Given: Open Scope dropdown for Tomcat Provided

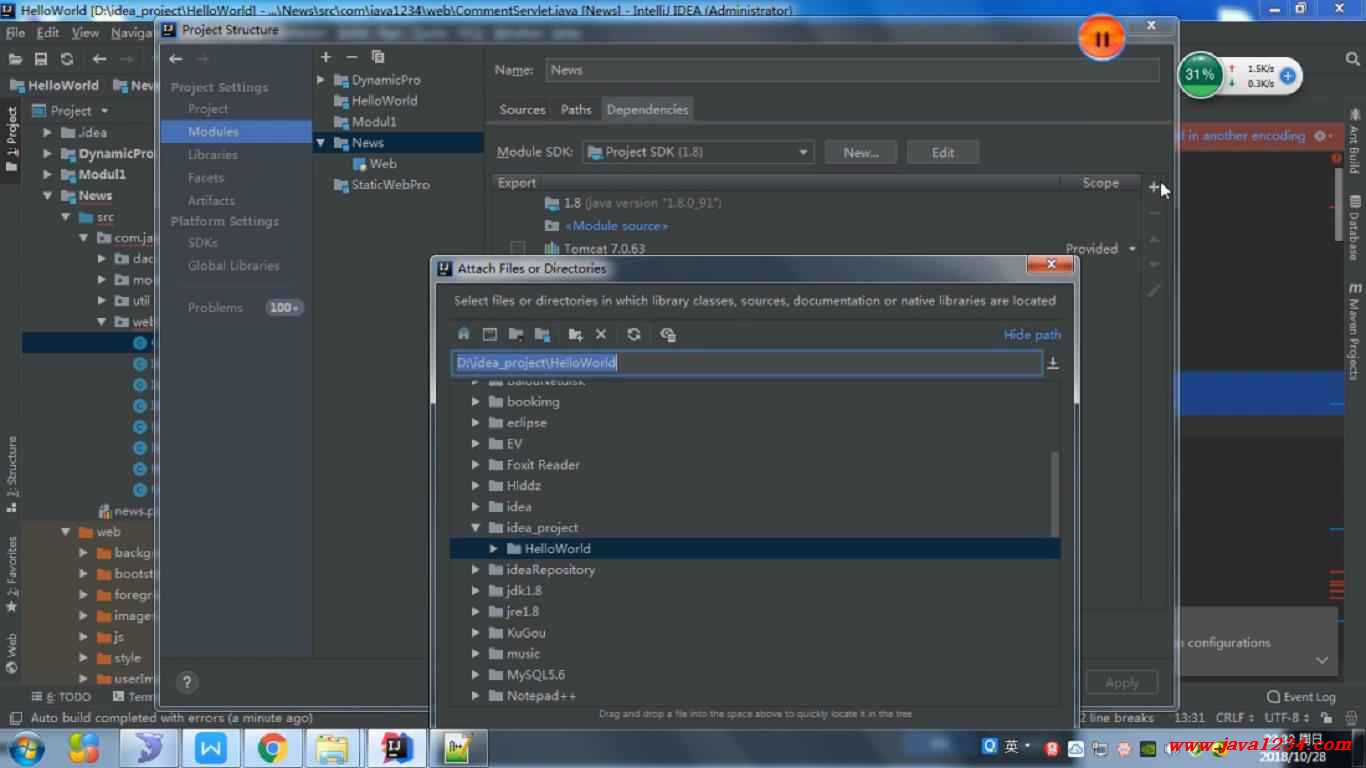Looking at the screenshot, I should (1132, 248).
